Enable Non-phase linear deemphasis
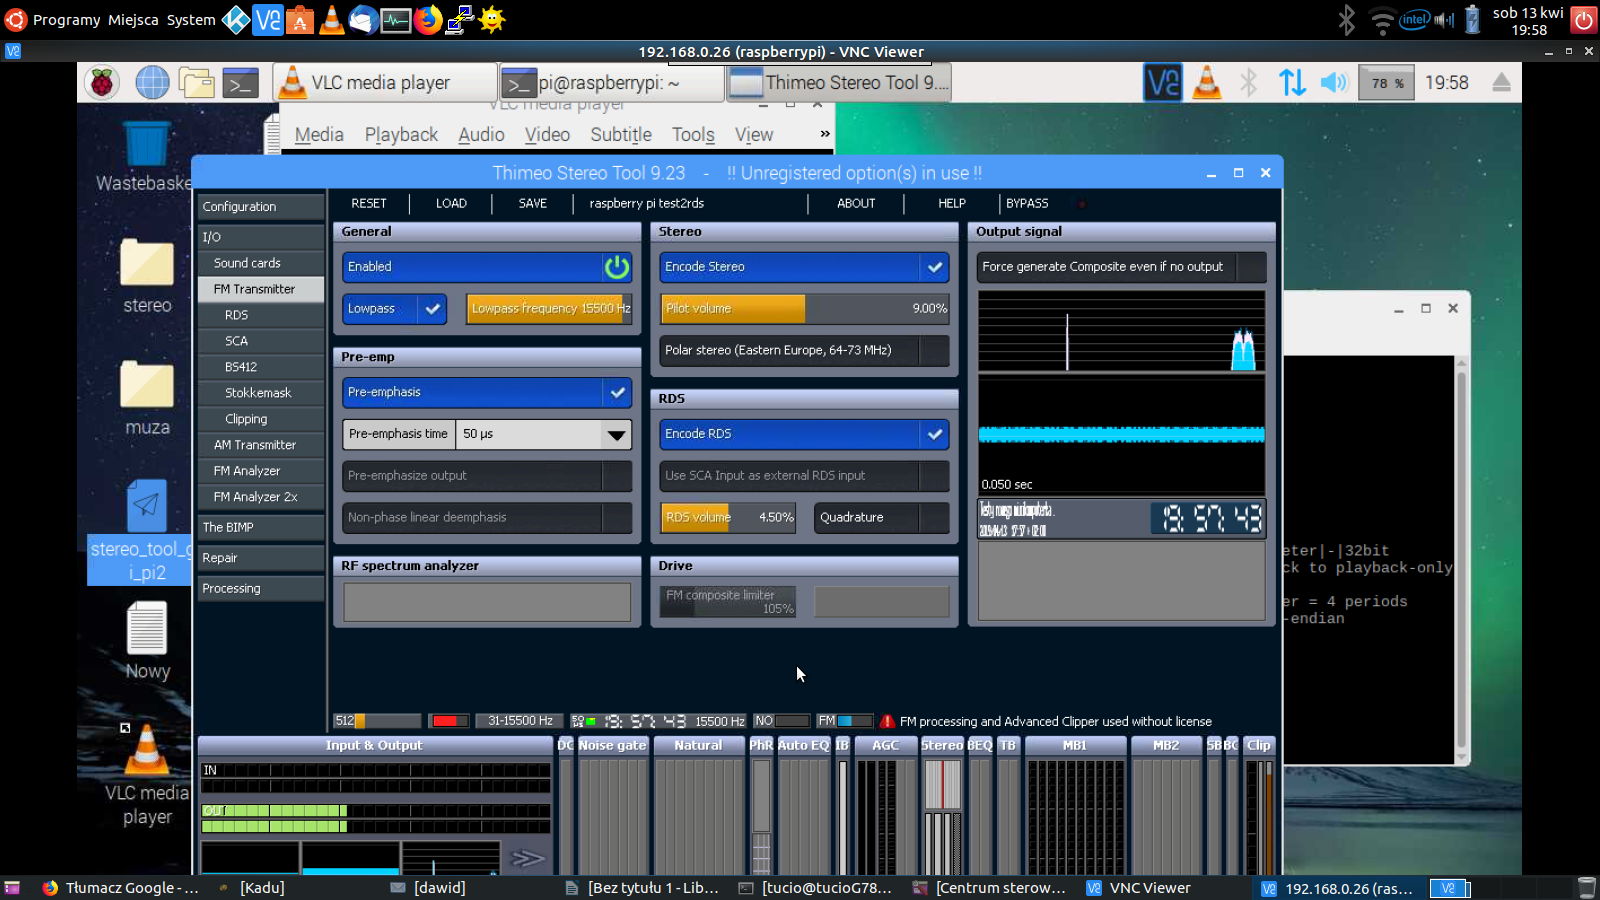Image resolution: width=1600 pixels, height=900 pixels. click(488, 518)
